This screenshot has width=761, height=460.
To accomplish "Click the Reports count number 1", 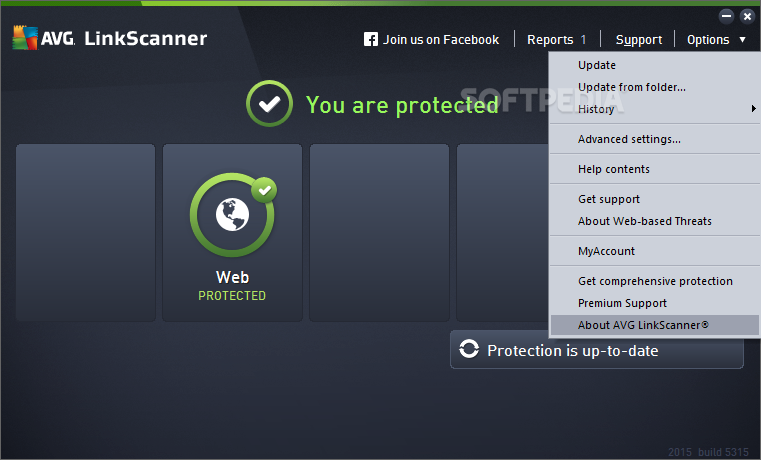I will tap(583, 40).
